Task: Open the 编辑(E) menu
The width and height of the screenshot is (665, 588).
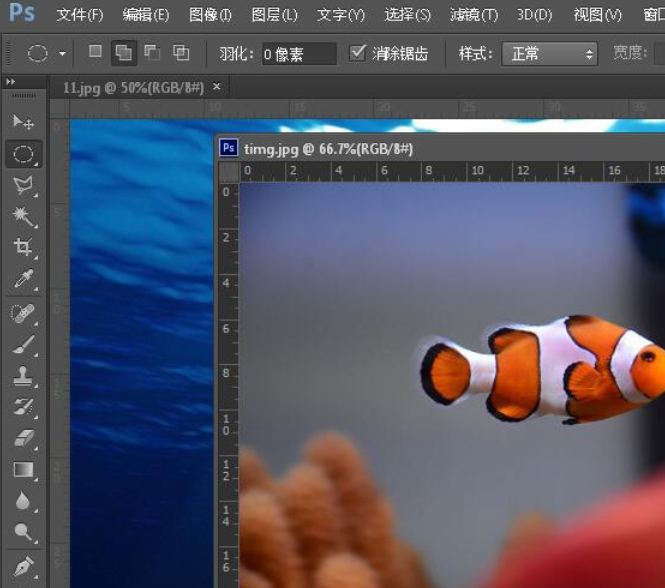Action: pyautogui.click(x=146, y=15)
